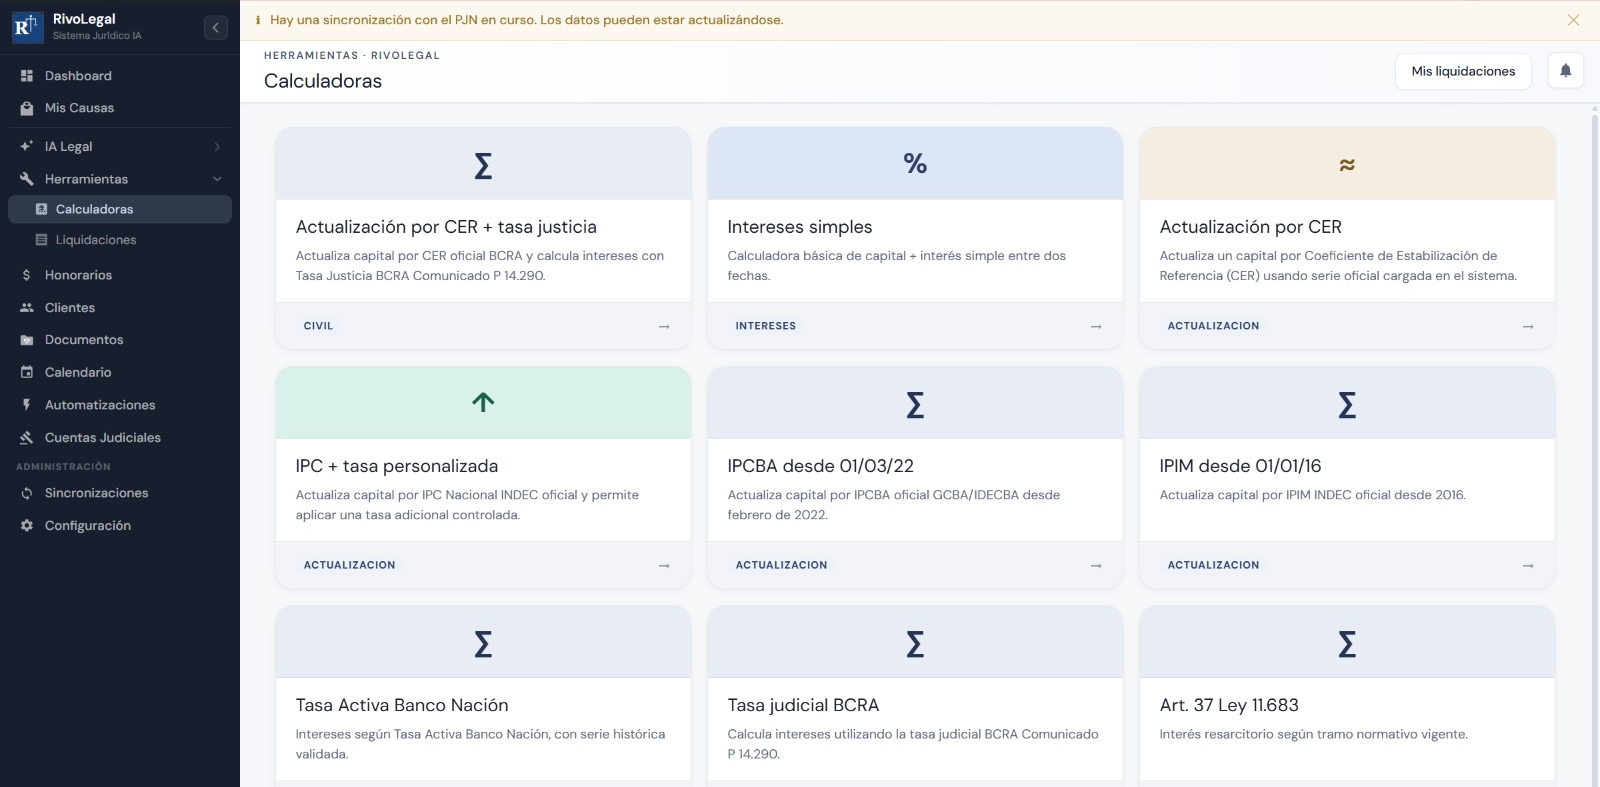Click the page vertical scrollbar
Screen dimensions: 1600x787
[x=1595, y=450]
